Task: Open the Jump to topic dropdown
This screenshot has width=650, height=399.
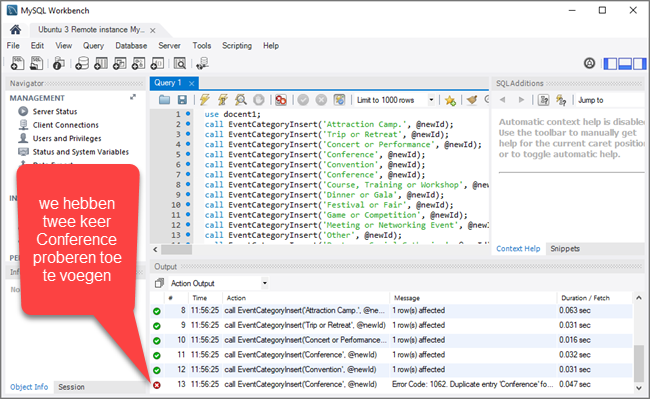Action: (611, 100)
